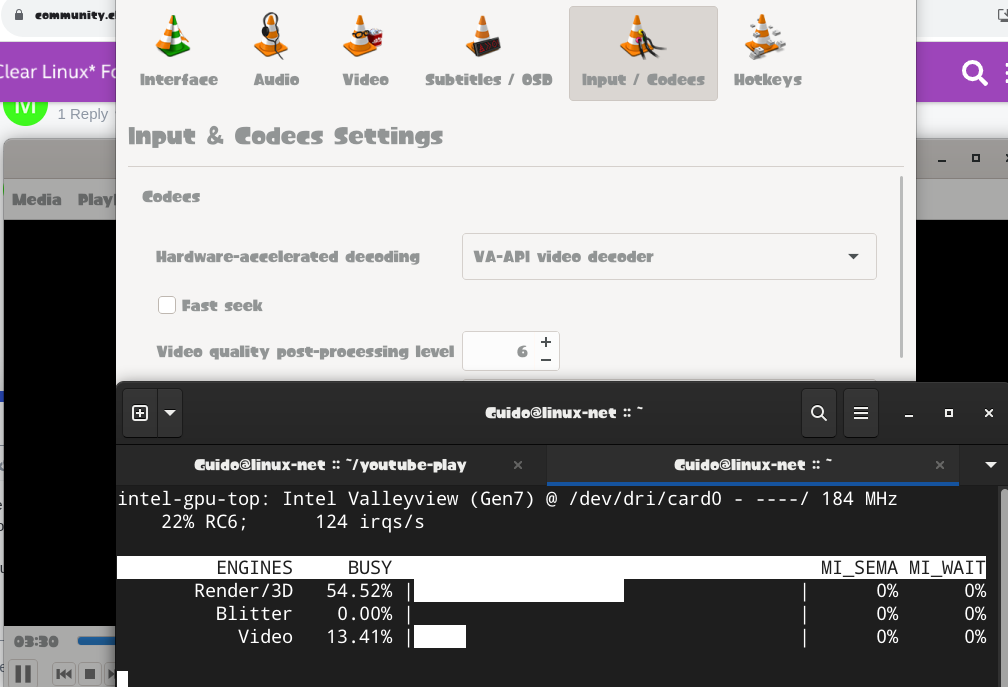Image resolution: width=1008 pixels, height=687 pixels.
Task: Increase video post-processing level
Action: [x=546, y=342]
